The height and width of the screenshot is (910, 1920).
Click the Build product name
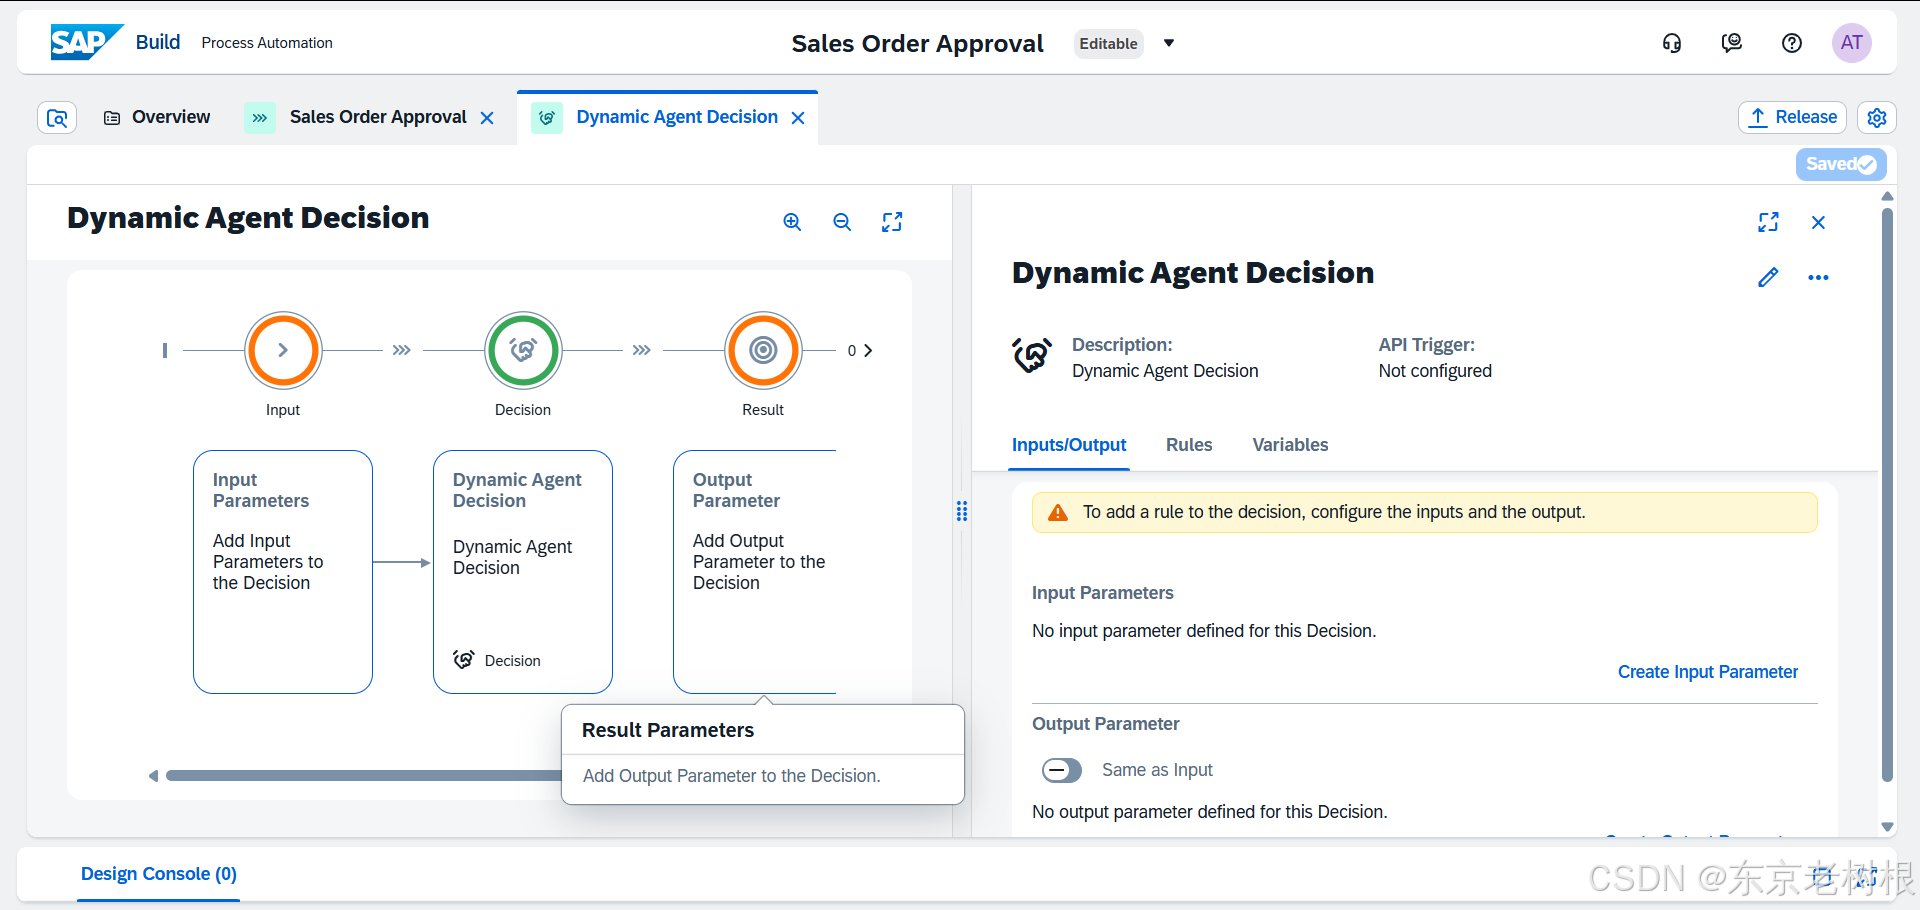point(158,42)
